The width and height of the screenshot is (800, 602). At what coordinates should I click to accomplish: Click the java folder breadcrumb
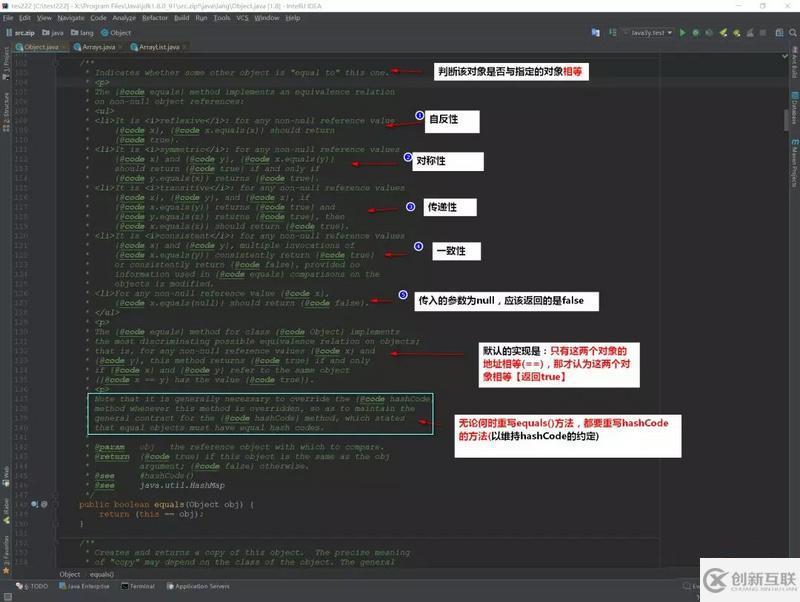pyautogui.click(x=53, y=33)
